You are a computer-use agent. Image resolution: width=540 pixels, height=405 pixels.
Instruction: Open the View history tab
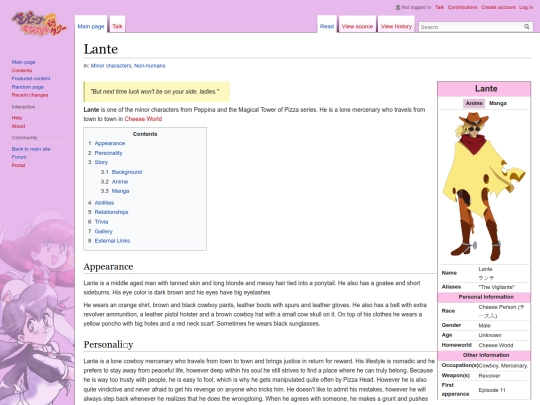coord(396,27)
